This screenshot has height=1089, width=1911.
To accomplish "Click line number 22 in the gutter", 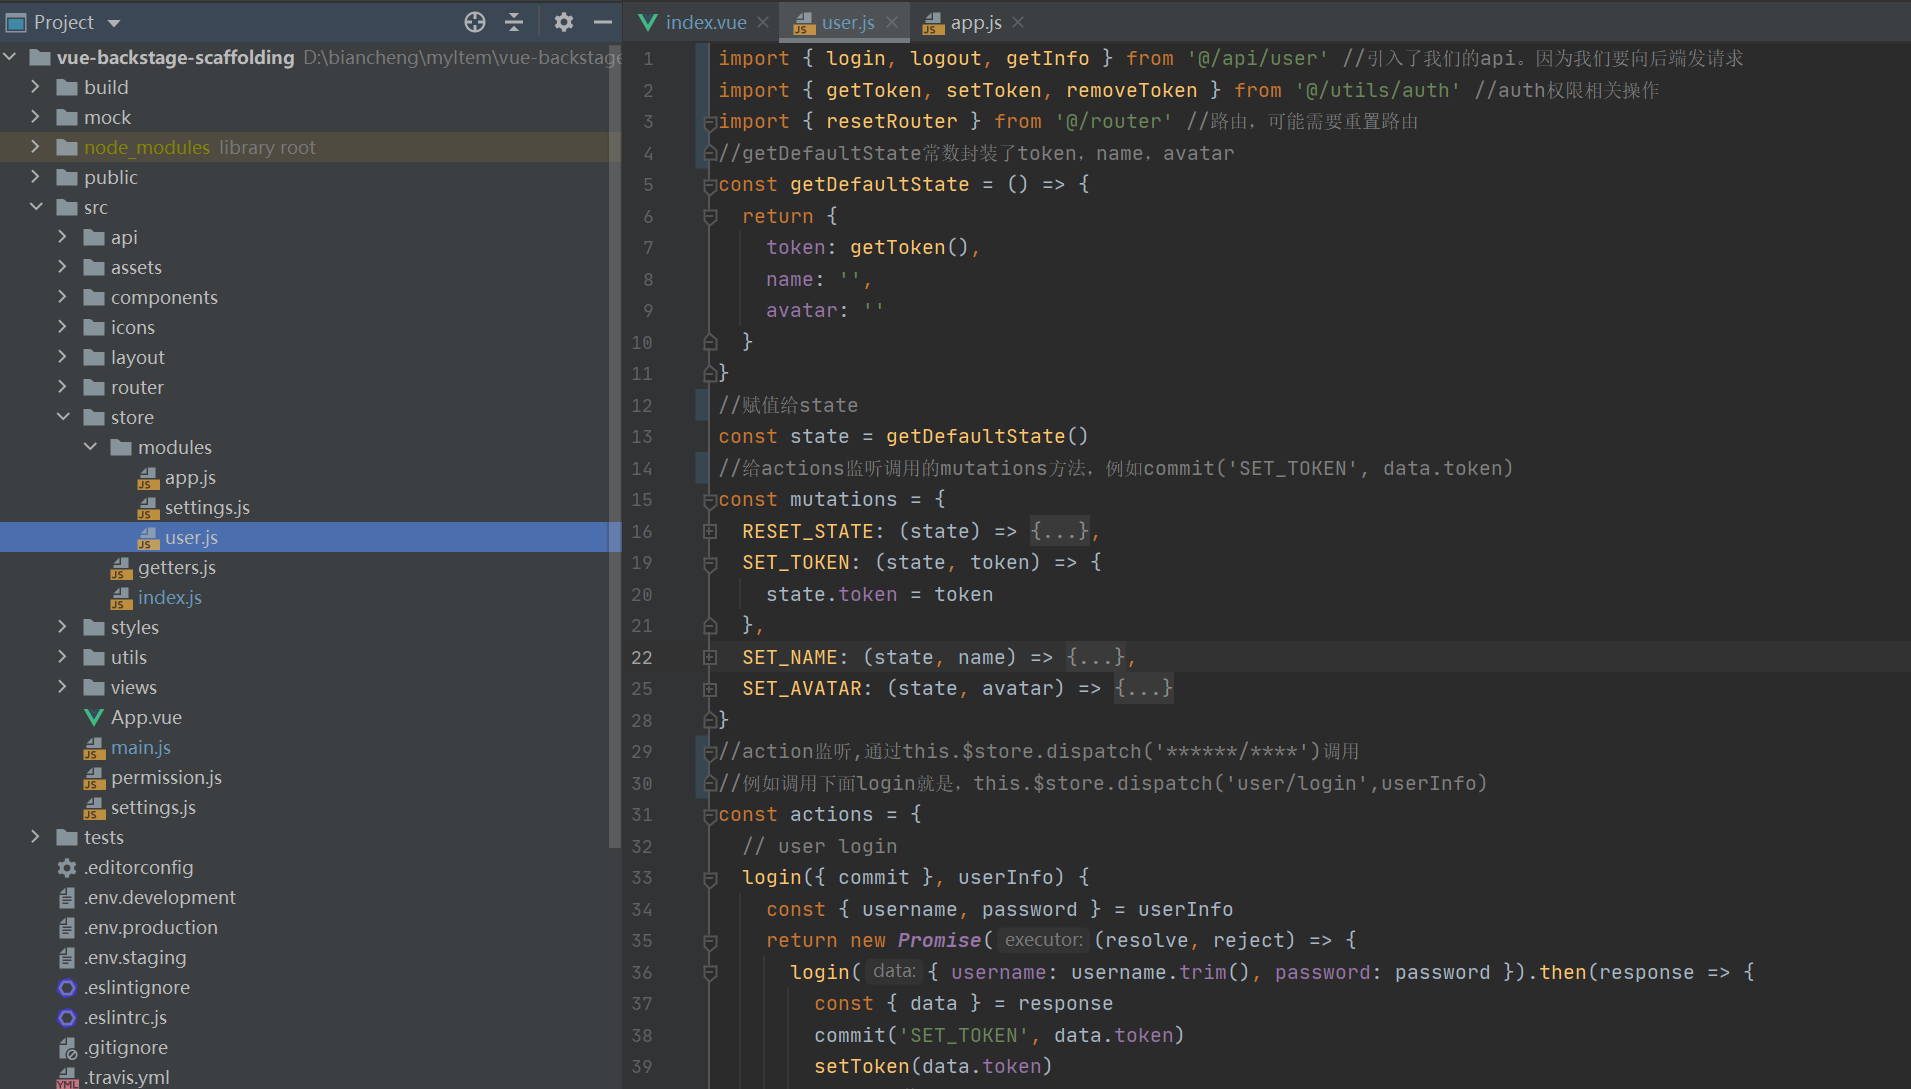I will point(641,657).
